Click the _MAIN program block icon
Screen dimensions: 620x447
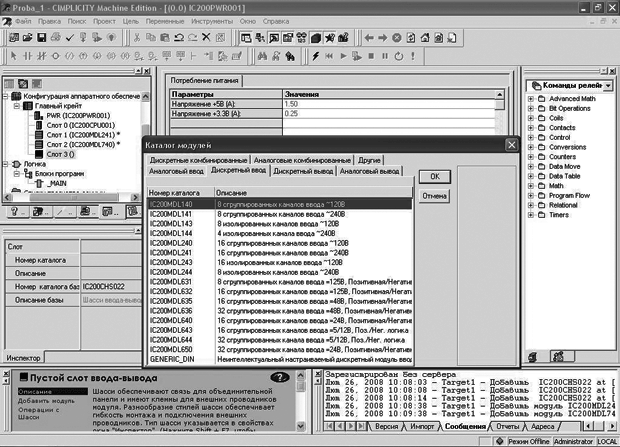39,184
